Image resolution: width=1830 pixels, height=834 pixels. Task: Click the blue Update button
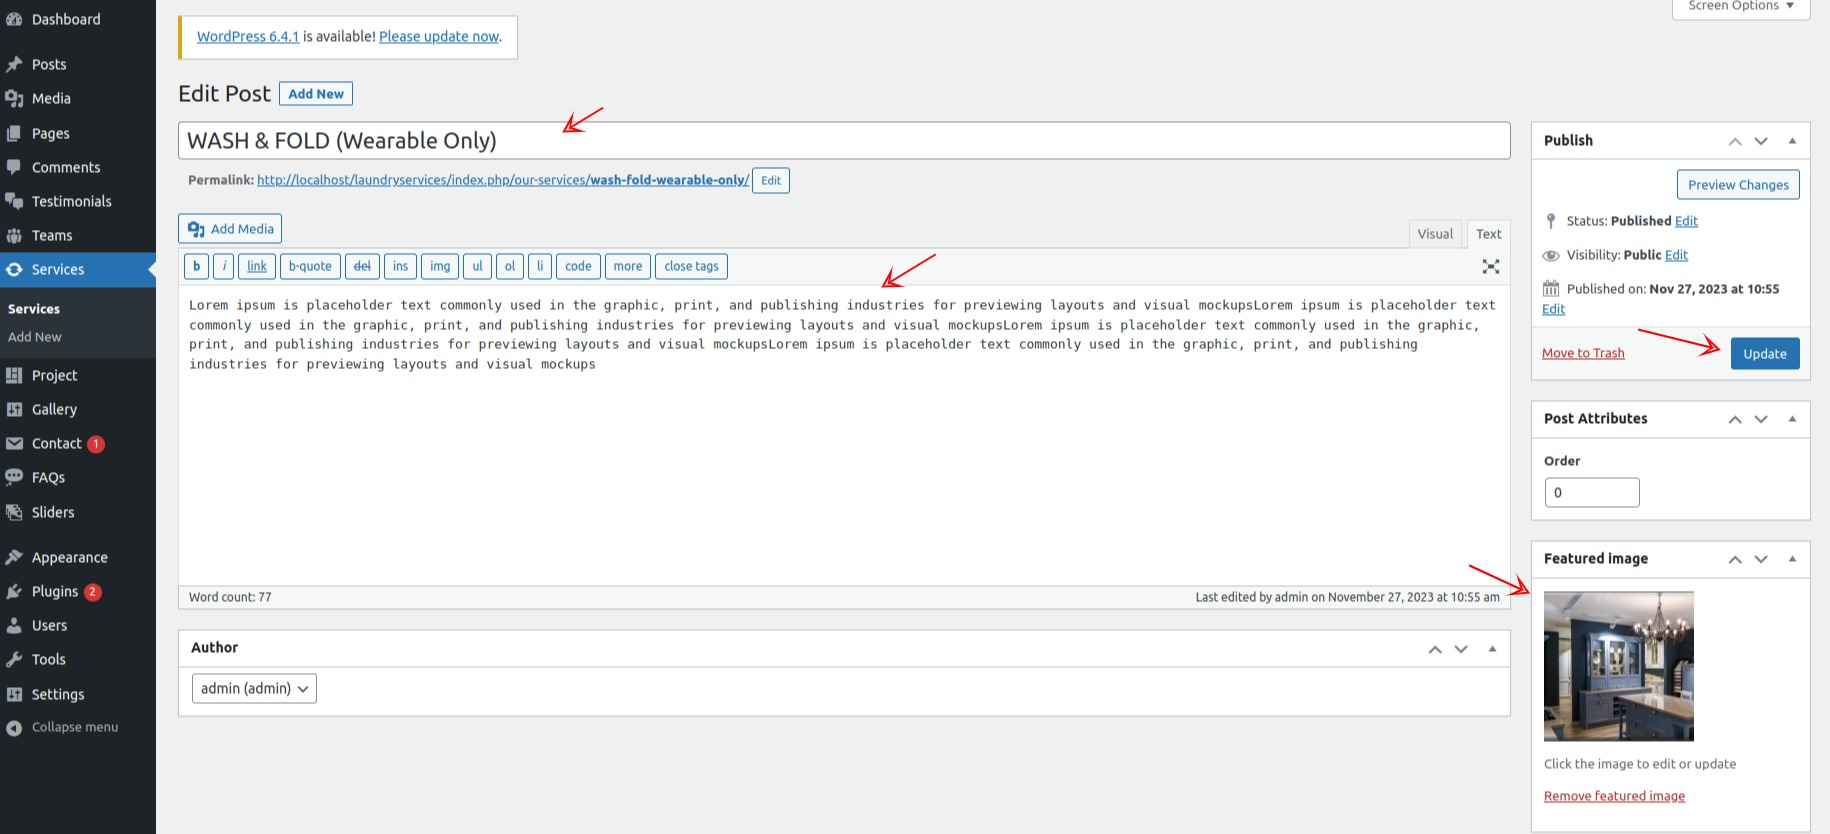(1764, 353)
